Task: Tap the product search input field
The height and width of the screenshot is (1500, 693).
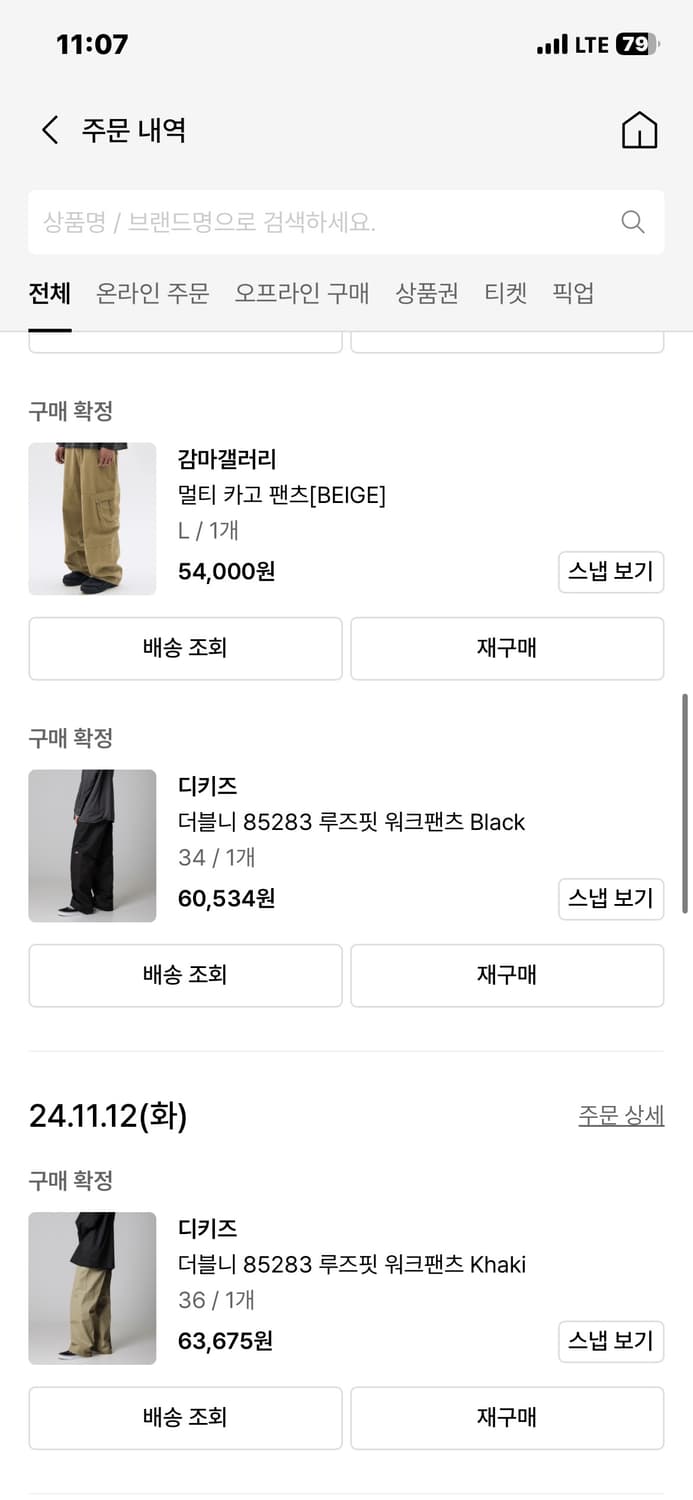Action: tap(300, 222)
